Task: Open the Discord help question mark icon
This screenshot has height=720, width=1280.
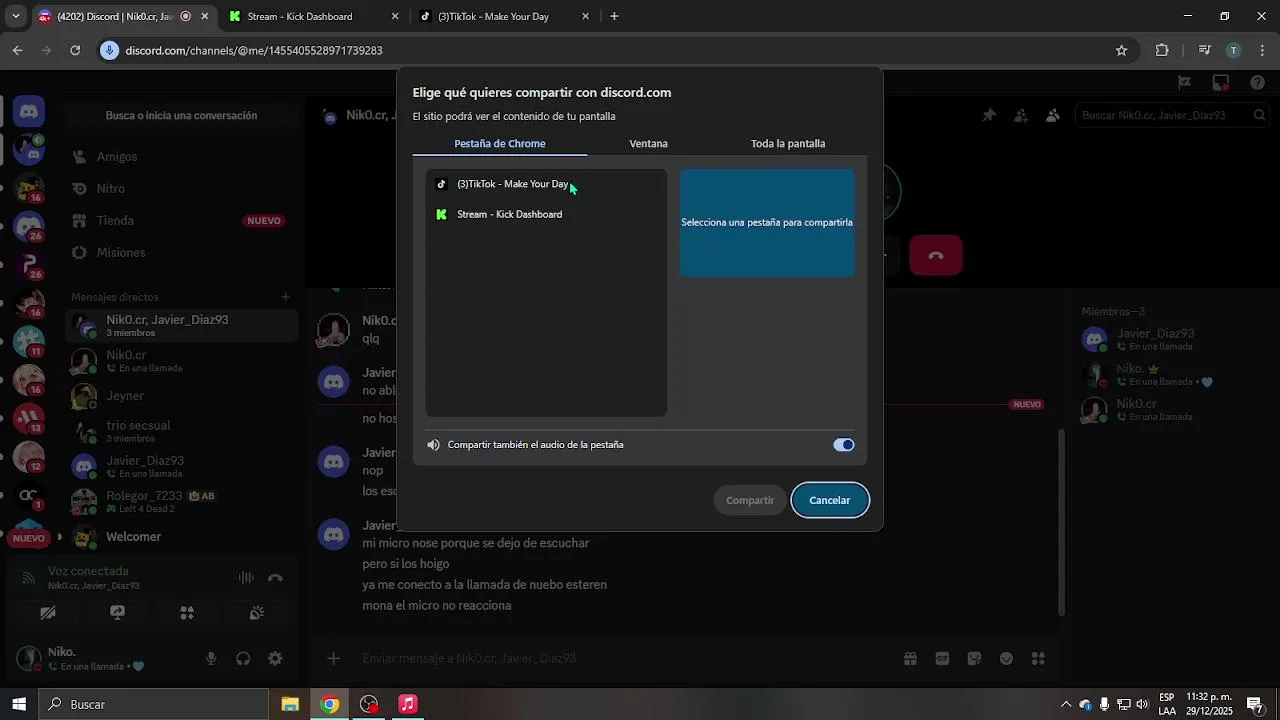Action: [1258, 83]
